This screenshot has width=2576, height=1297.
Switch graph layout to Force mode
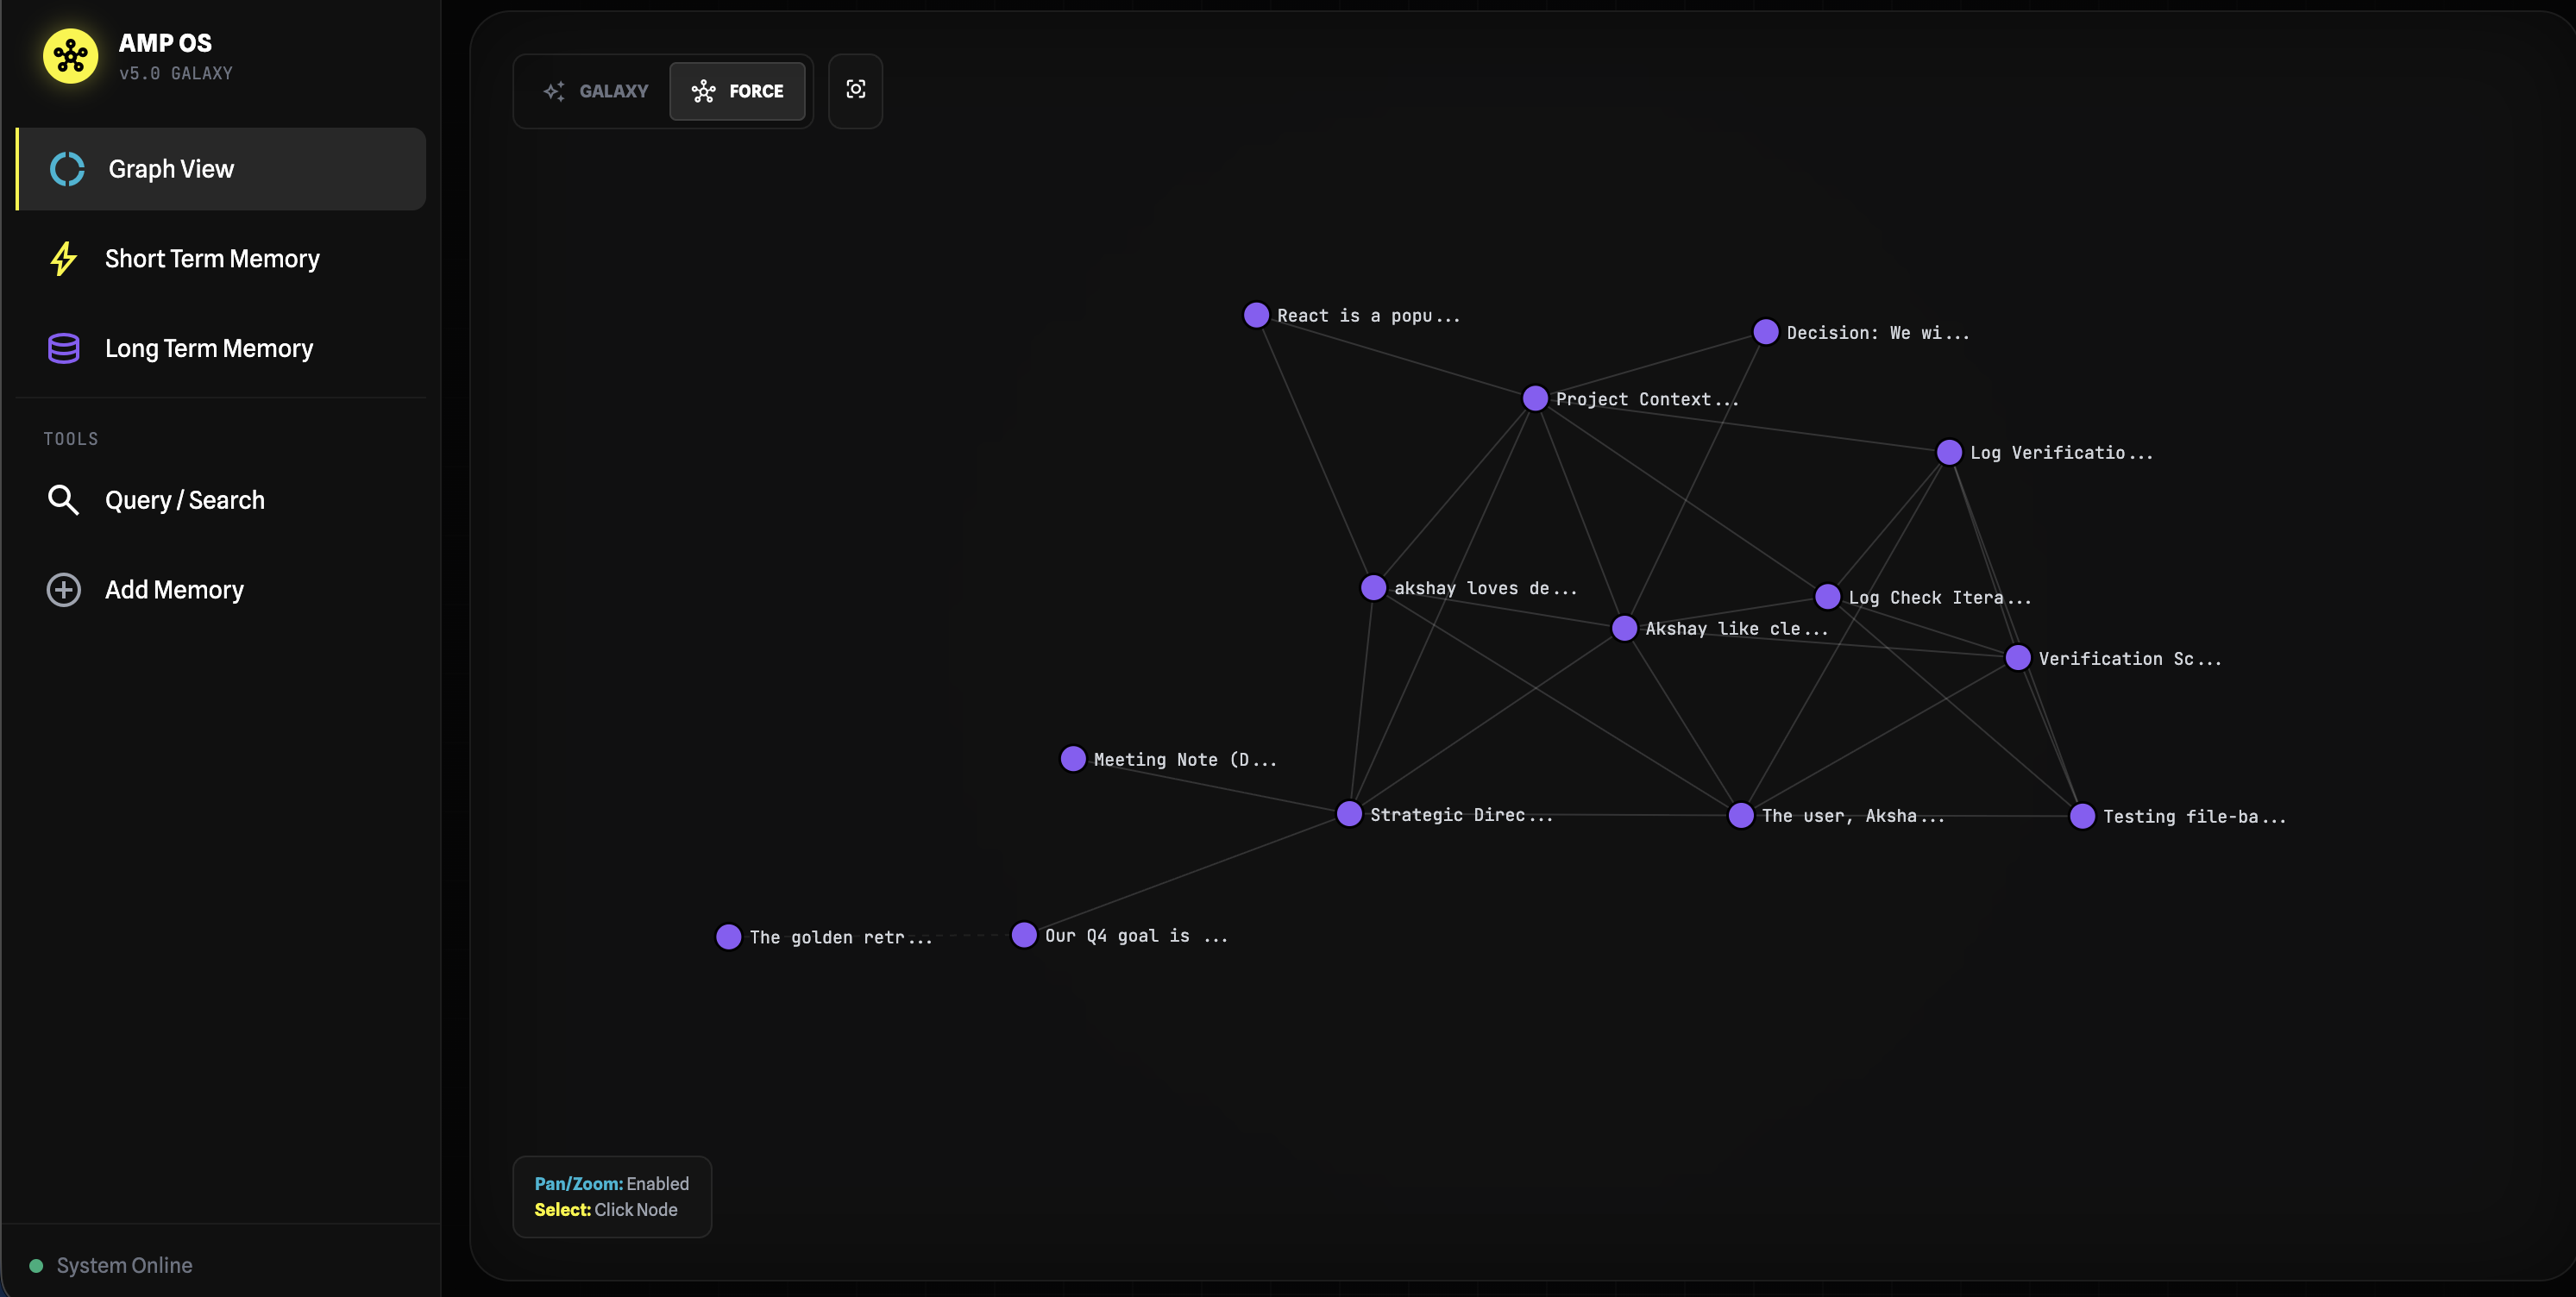click(738, 91)
